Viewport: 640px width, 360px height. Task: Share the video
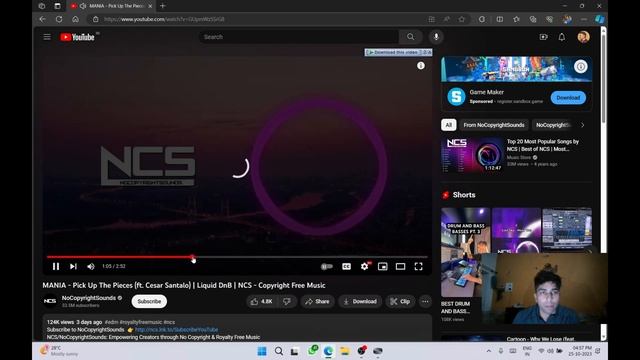tap(317, 302)
